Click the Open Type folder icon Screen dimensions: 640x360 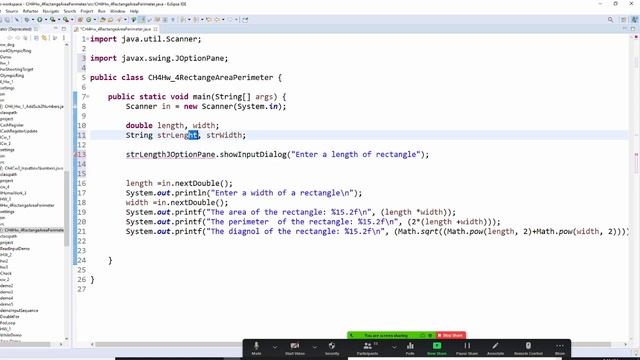[102, 20]
